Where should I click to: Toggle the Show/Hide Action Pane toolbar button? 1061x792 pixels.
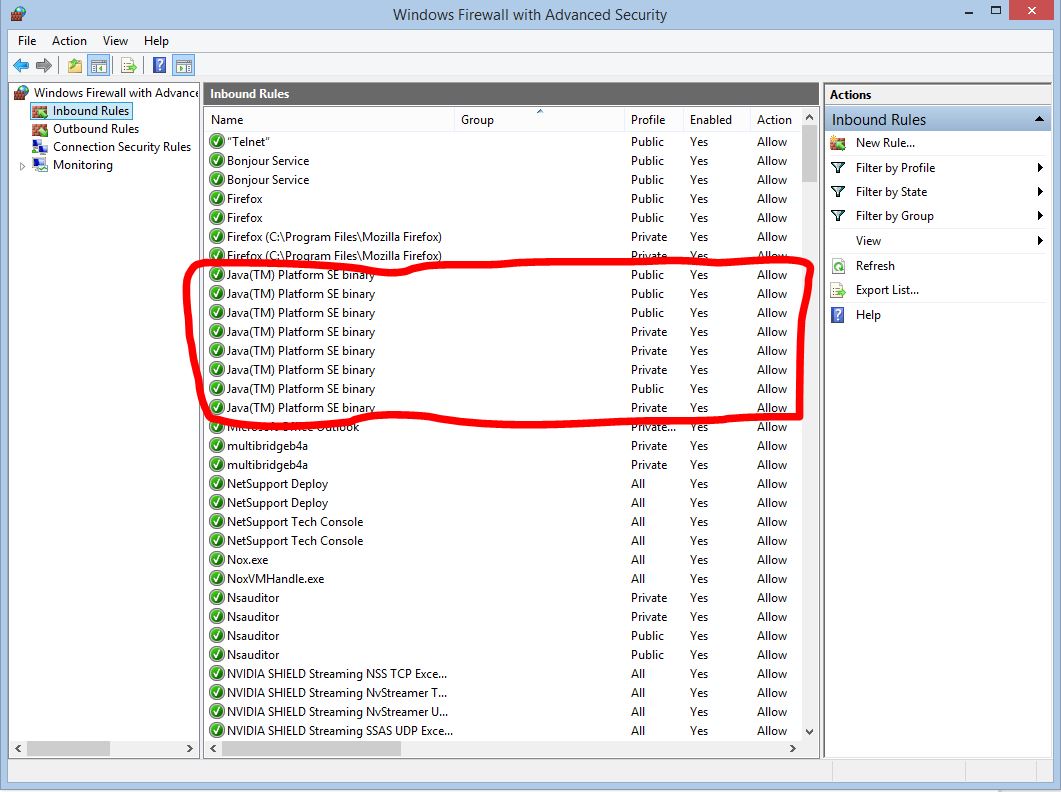click(x=183, y=66)
